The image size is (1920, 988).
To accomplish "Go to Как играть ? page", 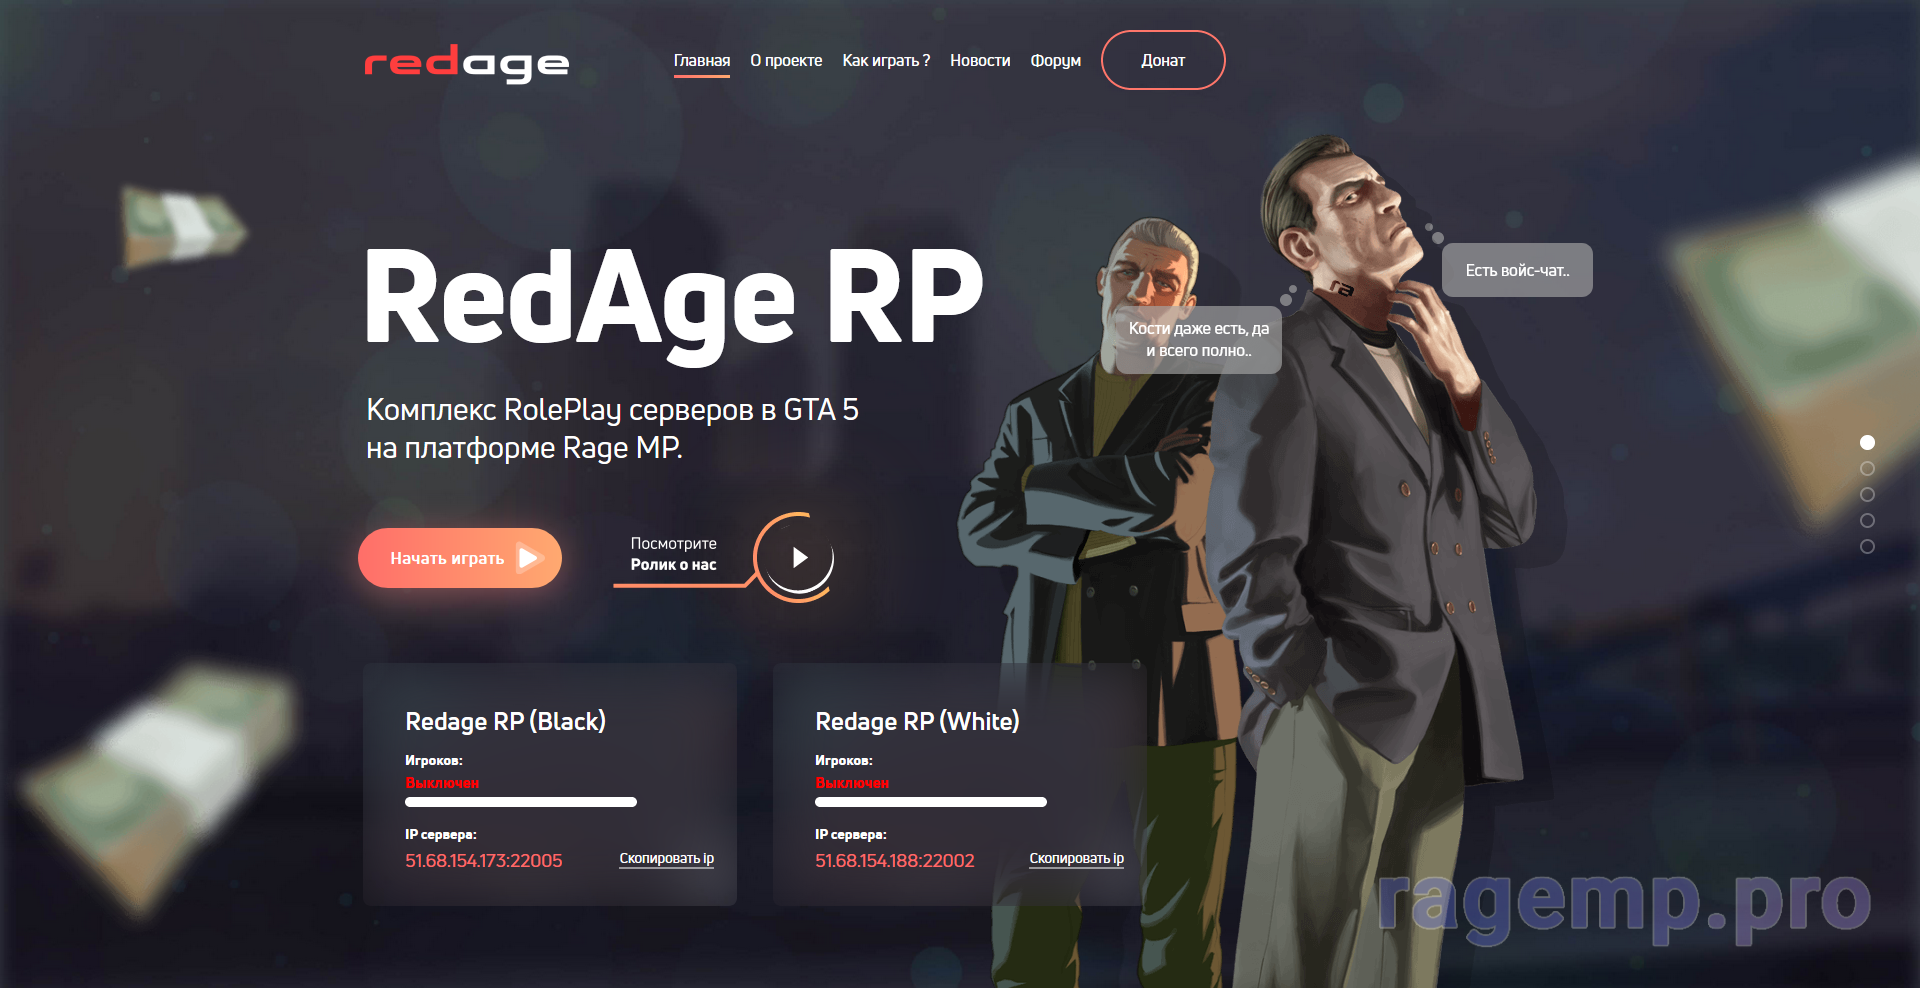I will point(886,61).
